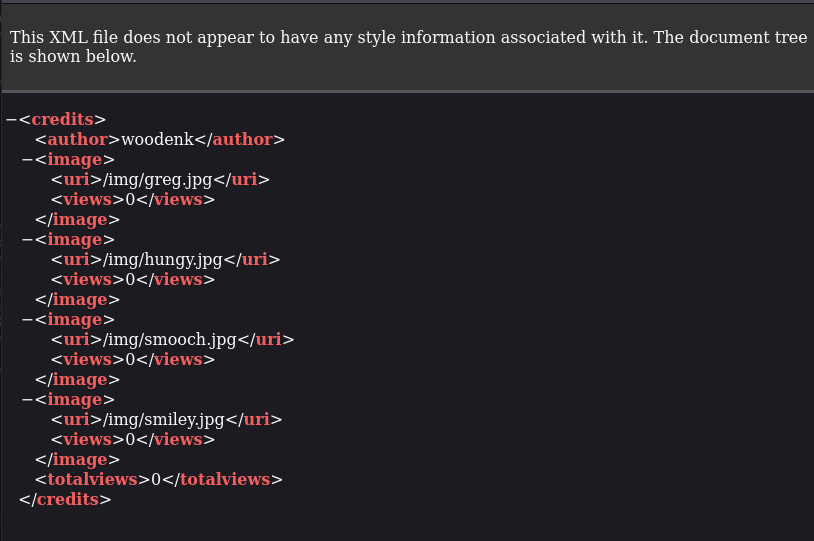The width and height of the screenshot is (814, 541).
Task: Click the views line under smiley.jpg
Action: [133, 440]
